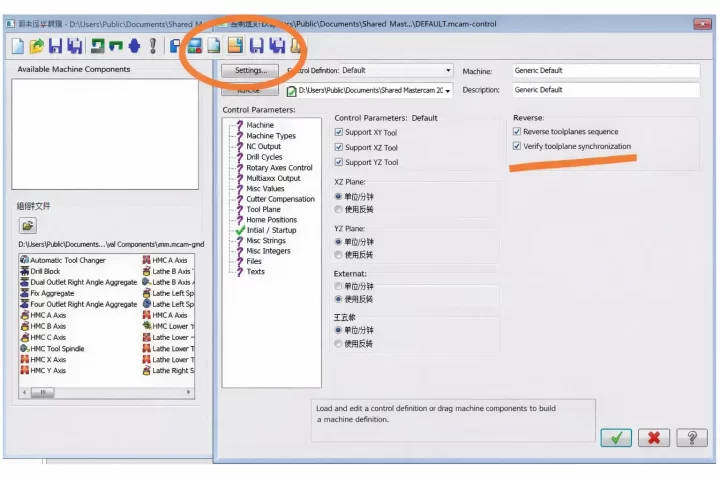Click the orange folder icon in the control toolbar
The width and height of the screenshot is (720, 480).
point(235,45)
